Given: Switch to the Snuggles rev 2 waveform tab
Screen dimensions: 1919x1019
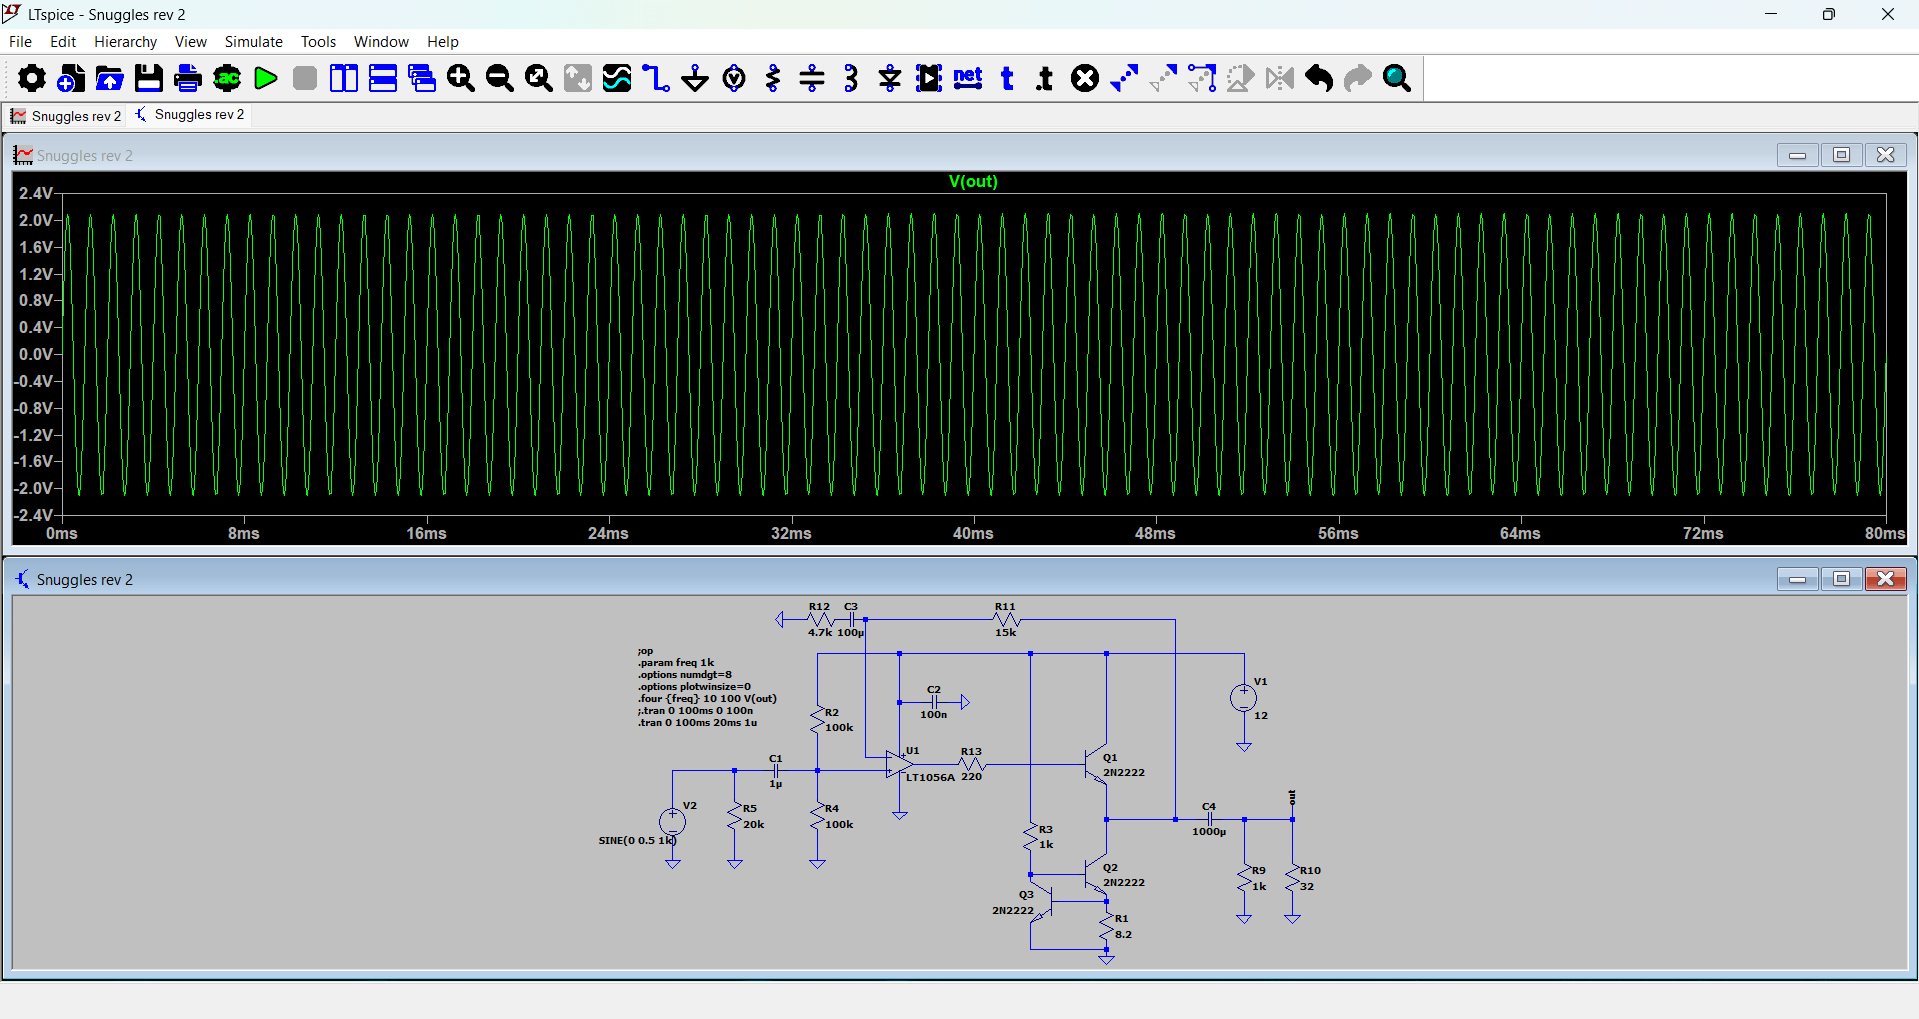Looking at the screenshot, I should 65,116.
